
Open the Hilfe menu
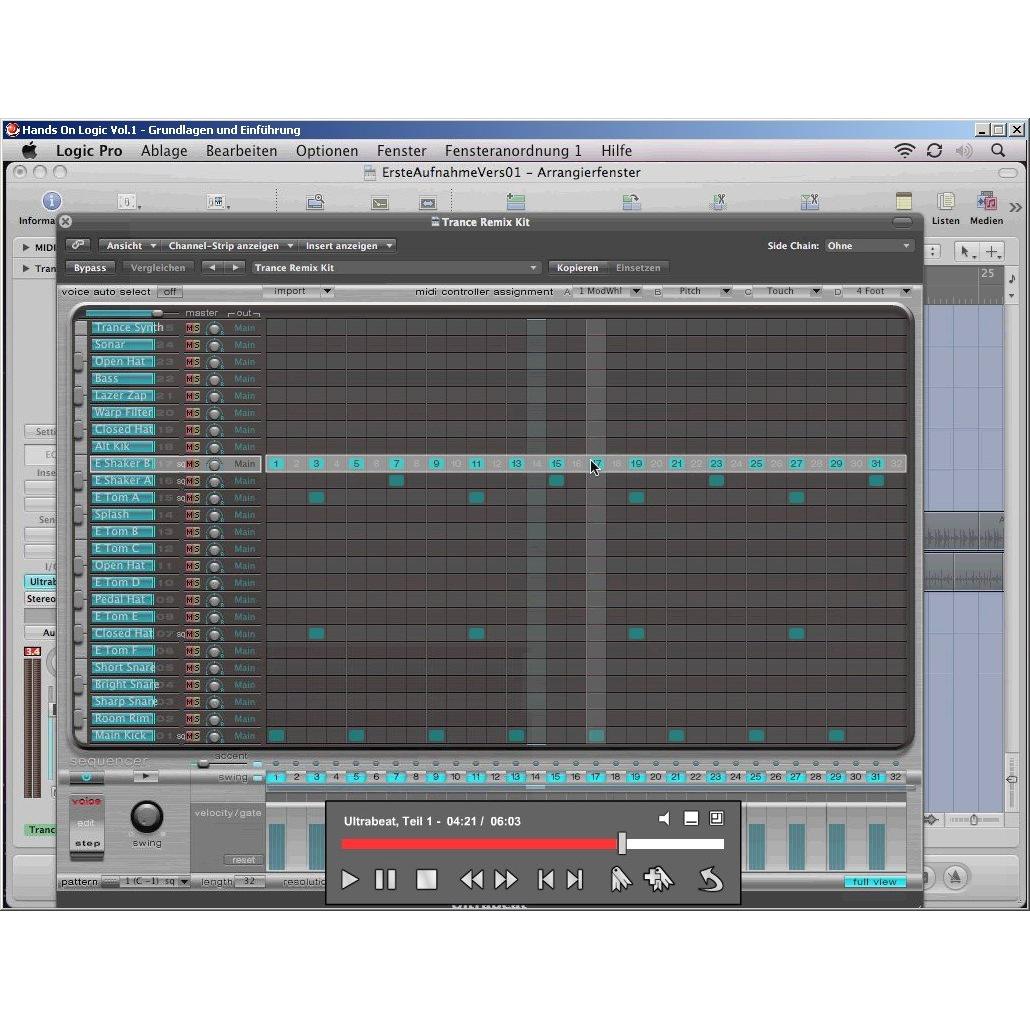[616, 150]
